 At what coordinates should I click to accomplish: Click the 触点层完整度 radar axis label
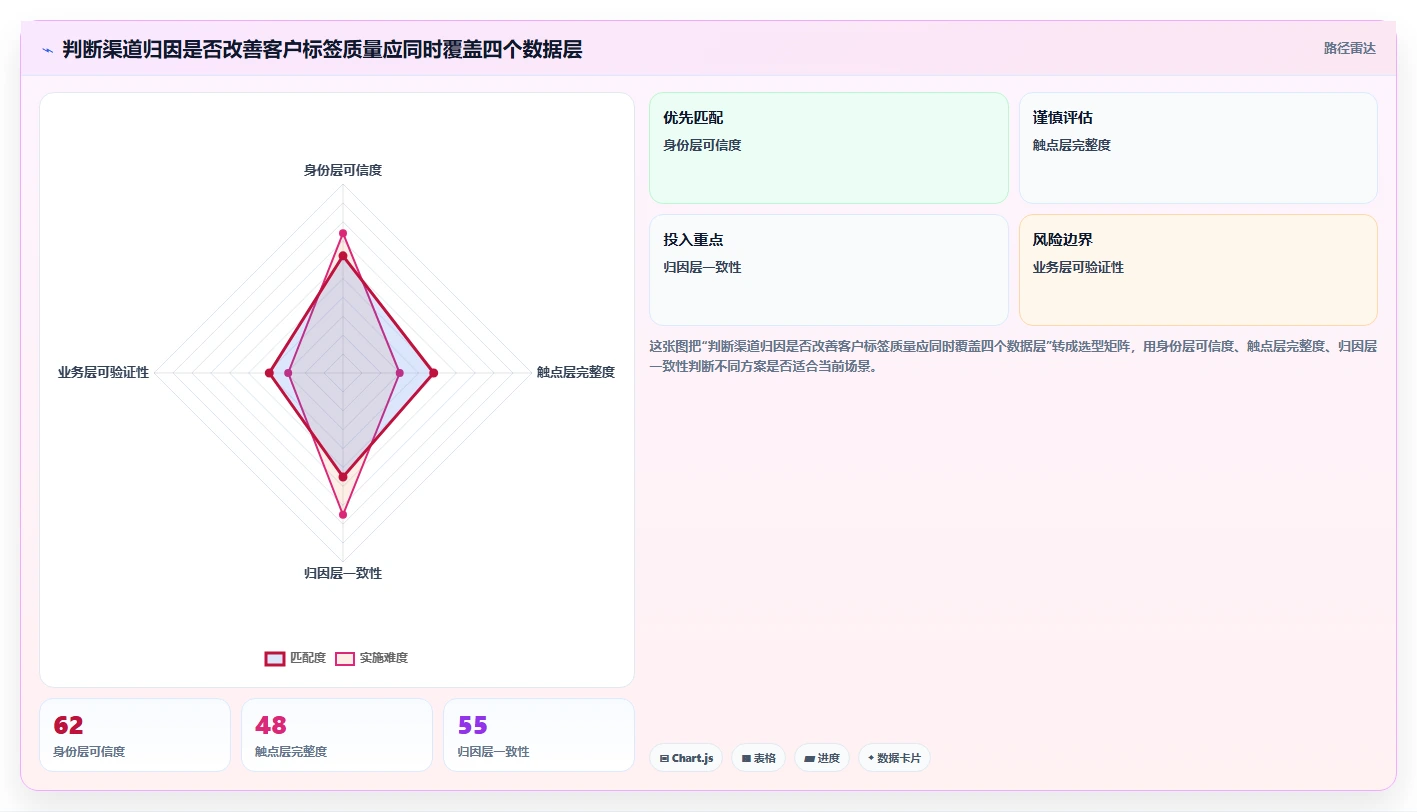pos(576,372)
